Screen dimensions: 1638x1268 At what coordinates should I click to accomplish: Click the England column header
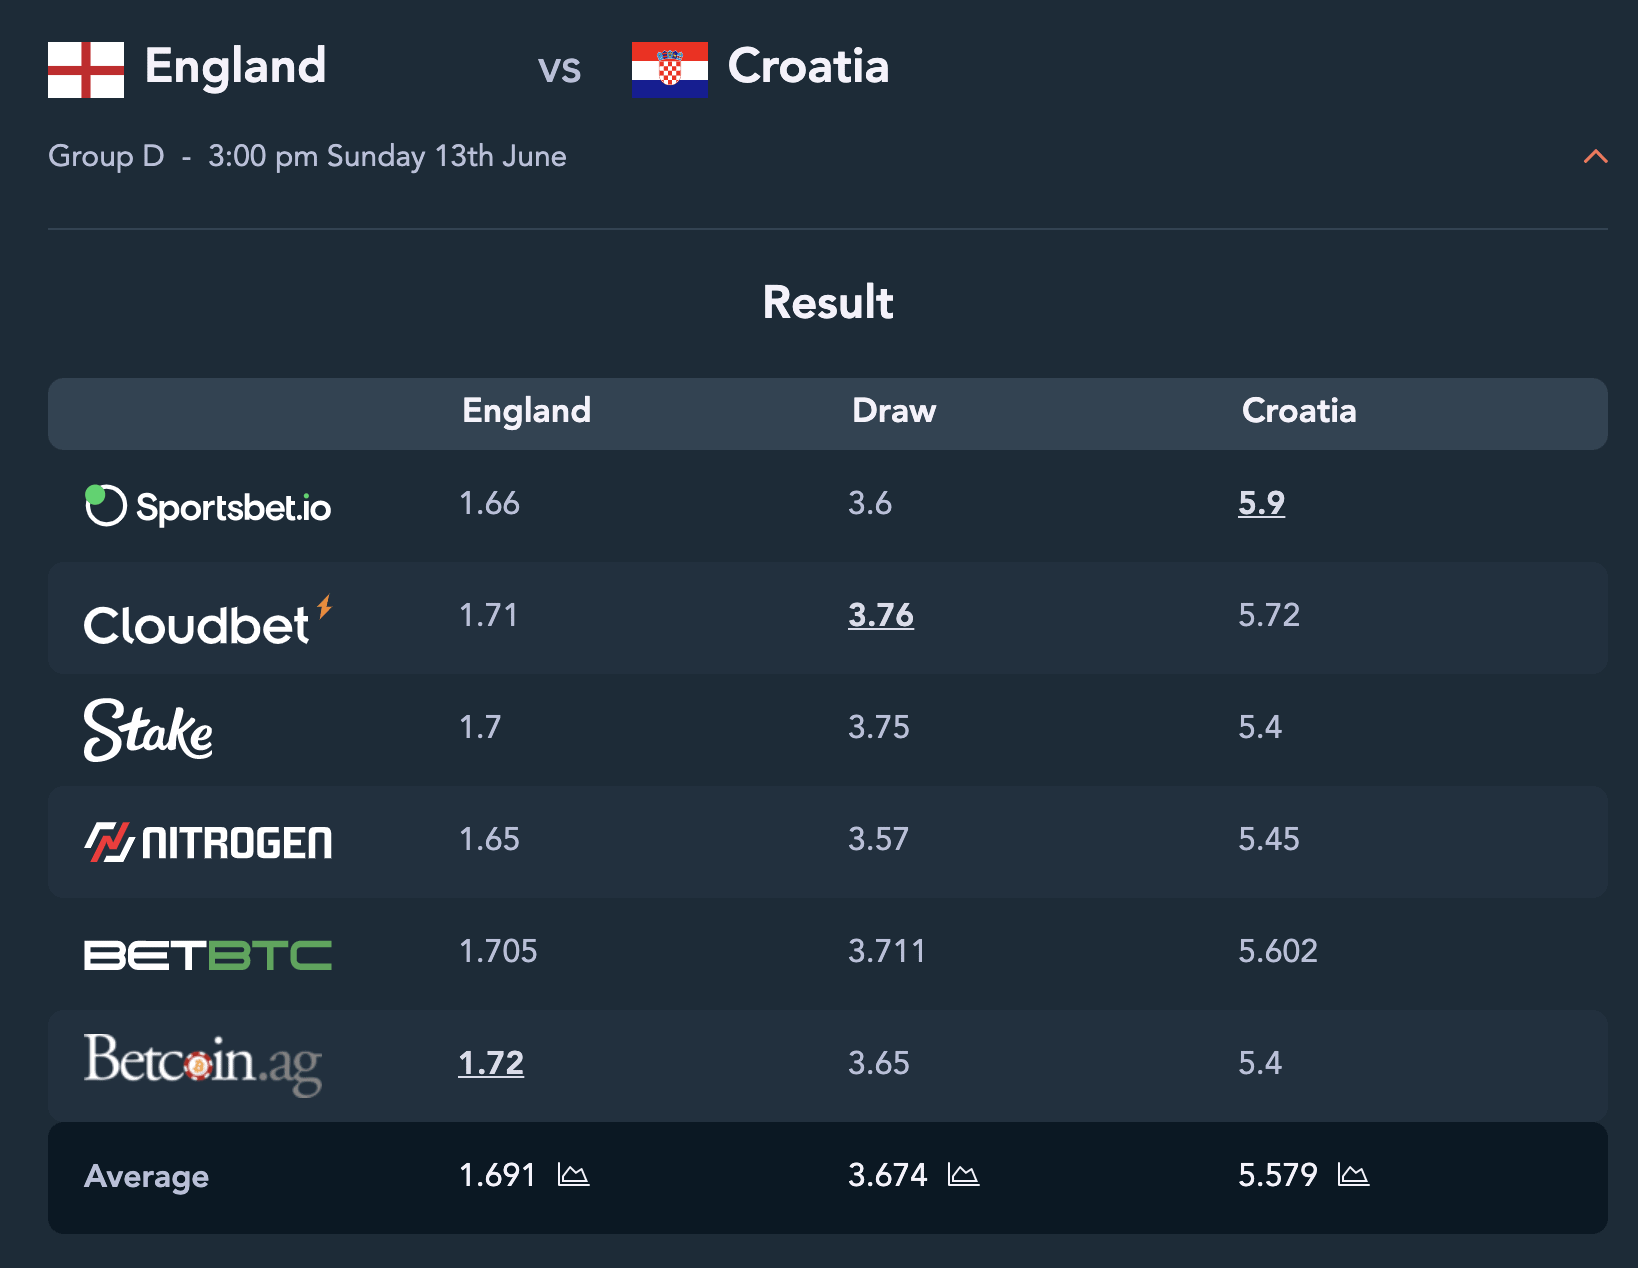(527, 411)
